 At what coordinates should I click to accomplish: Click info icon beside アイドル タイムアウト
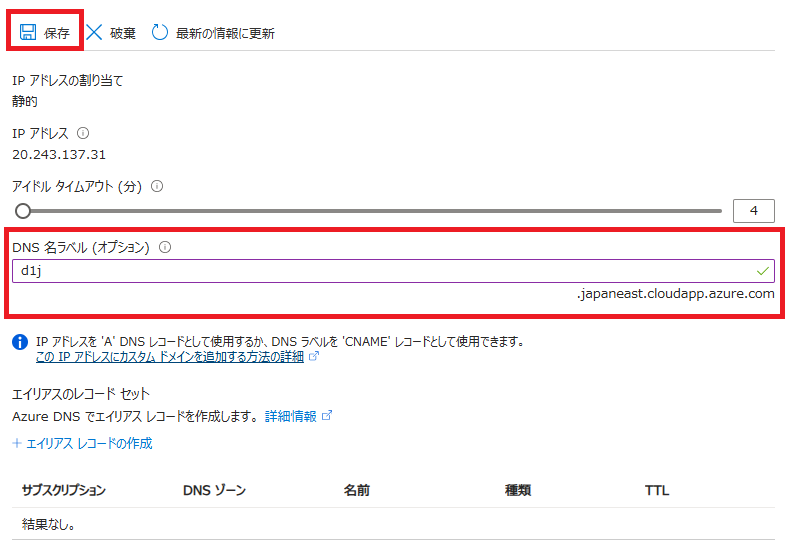pos(157,187)
